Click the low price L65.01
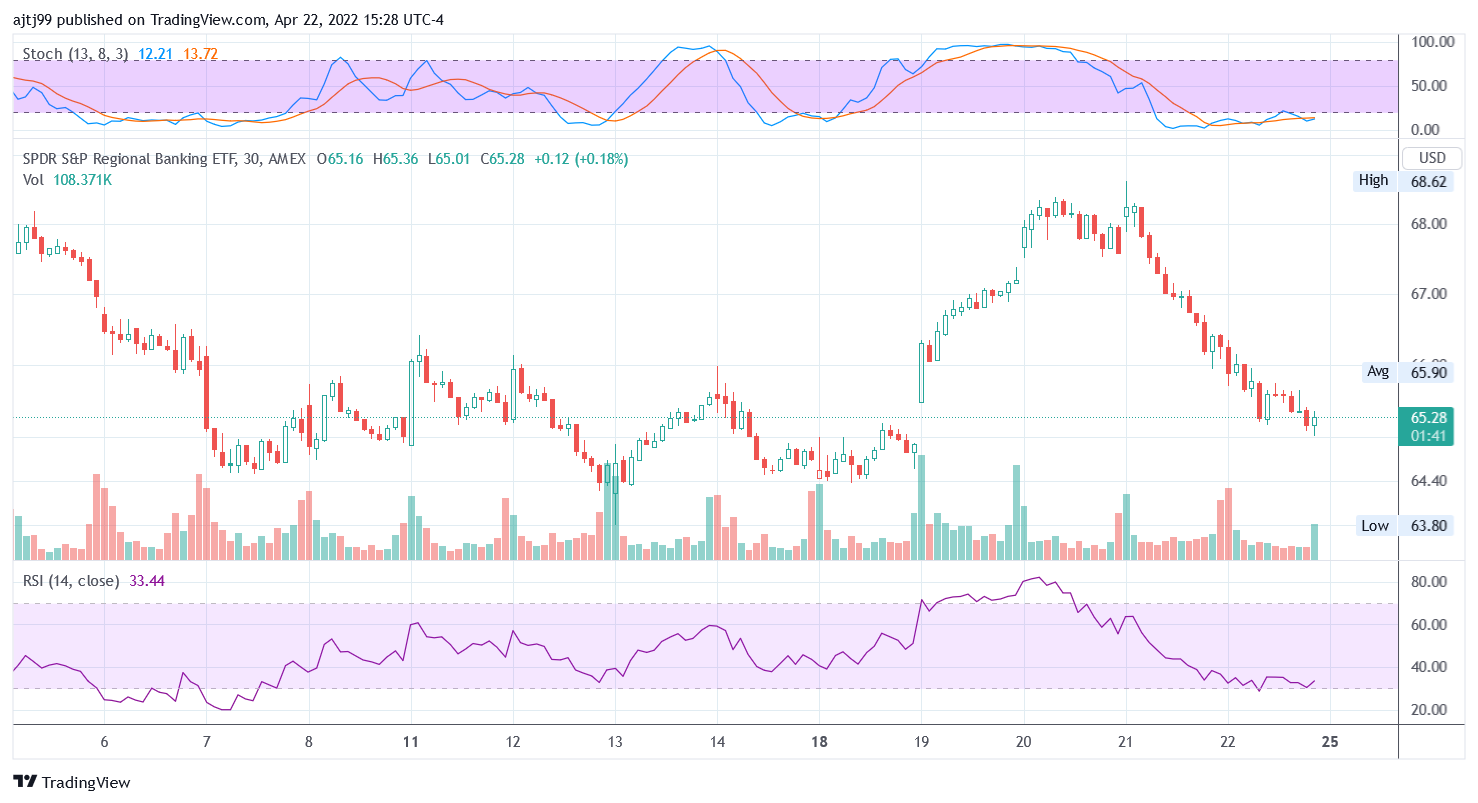The width and height of the screenshot is (1478, 803). pyautogui.click(x=450, y=158)
